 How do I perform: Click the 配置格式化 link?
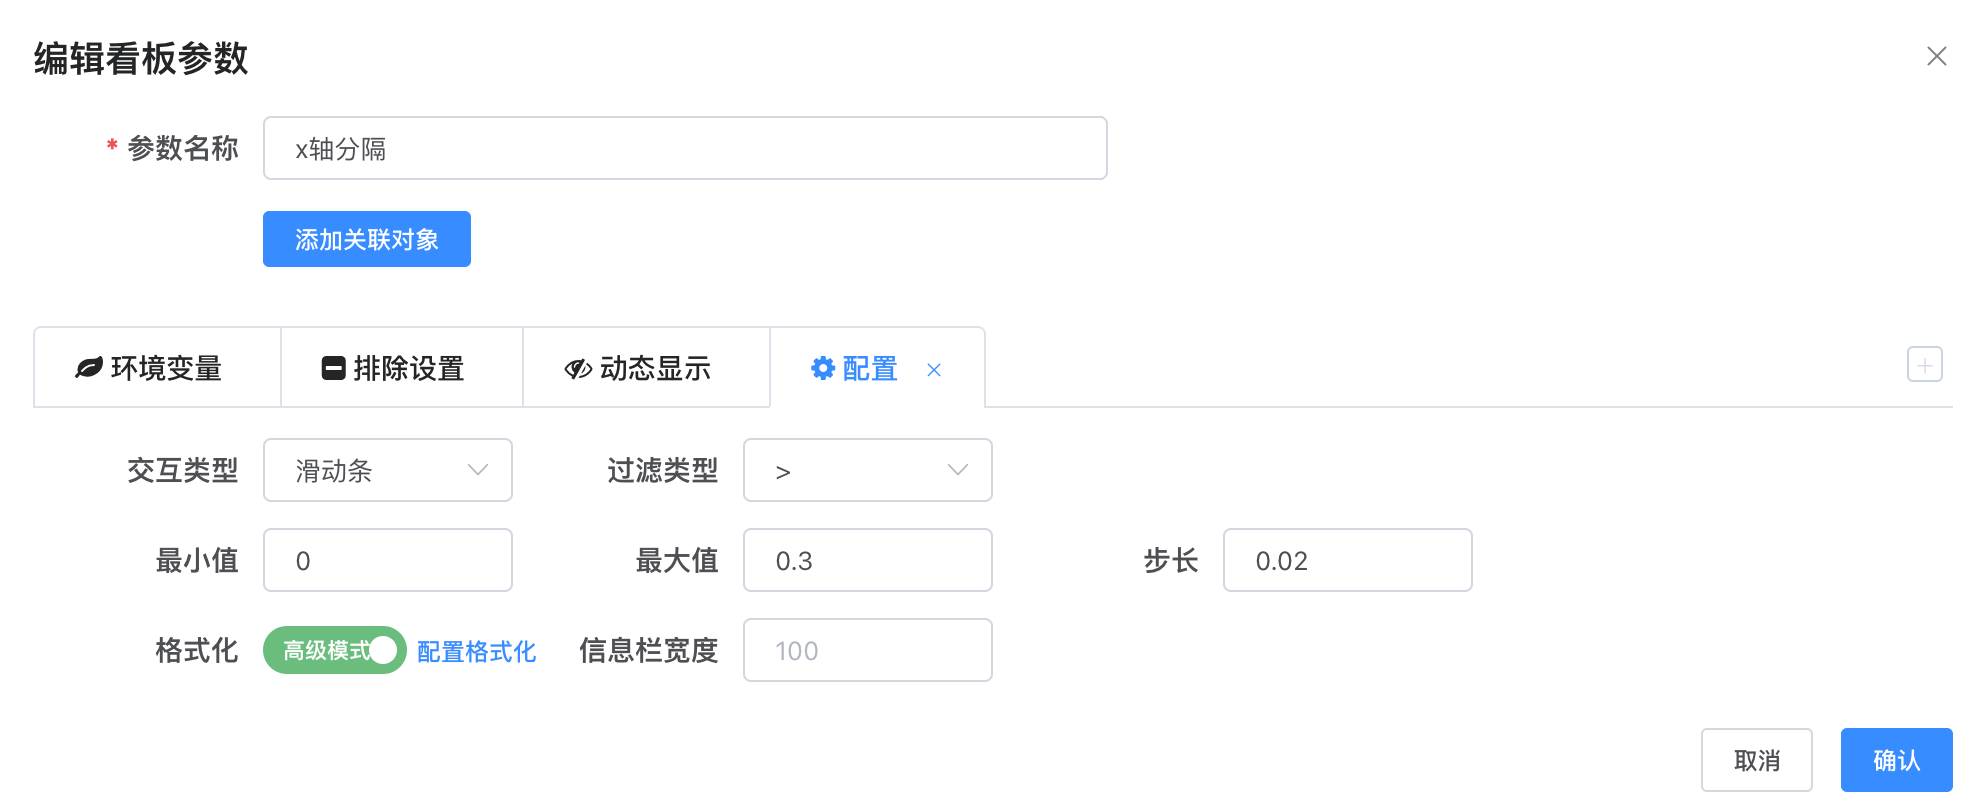476,652
